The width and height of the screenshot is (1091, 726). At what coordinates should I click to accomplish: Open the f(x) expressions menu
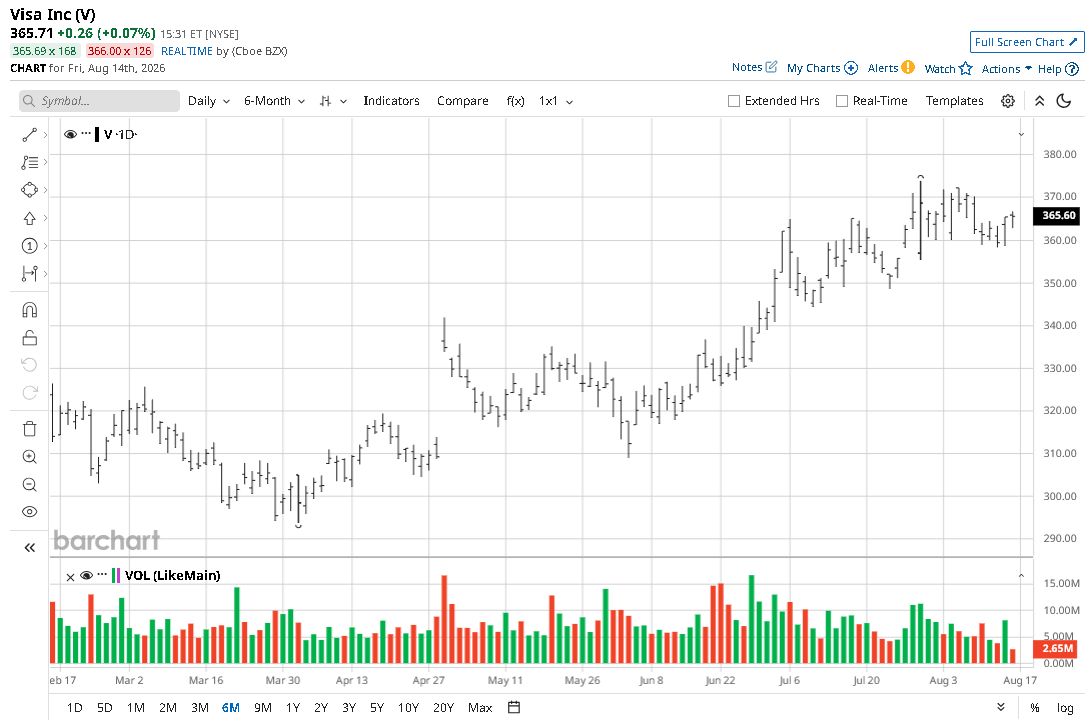pyautogui.click(x=515, y=101)
